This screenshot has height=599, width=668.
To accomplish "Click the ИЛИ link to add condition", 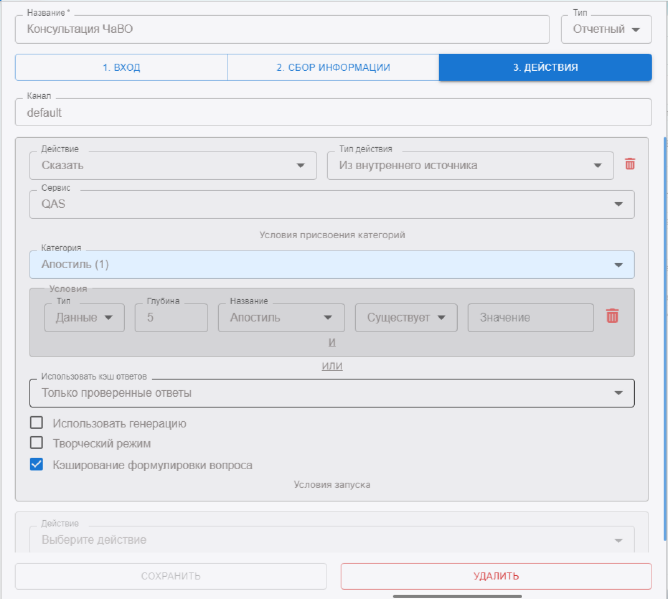I will [331, 366].
